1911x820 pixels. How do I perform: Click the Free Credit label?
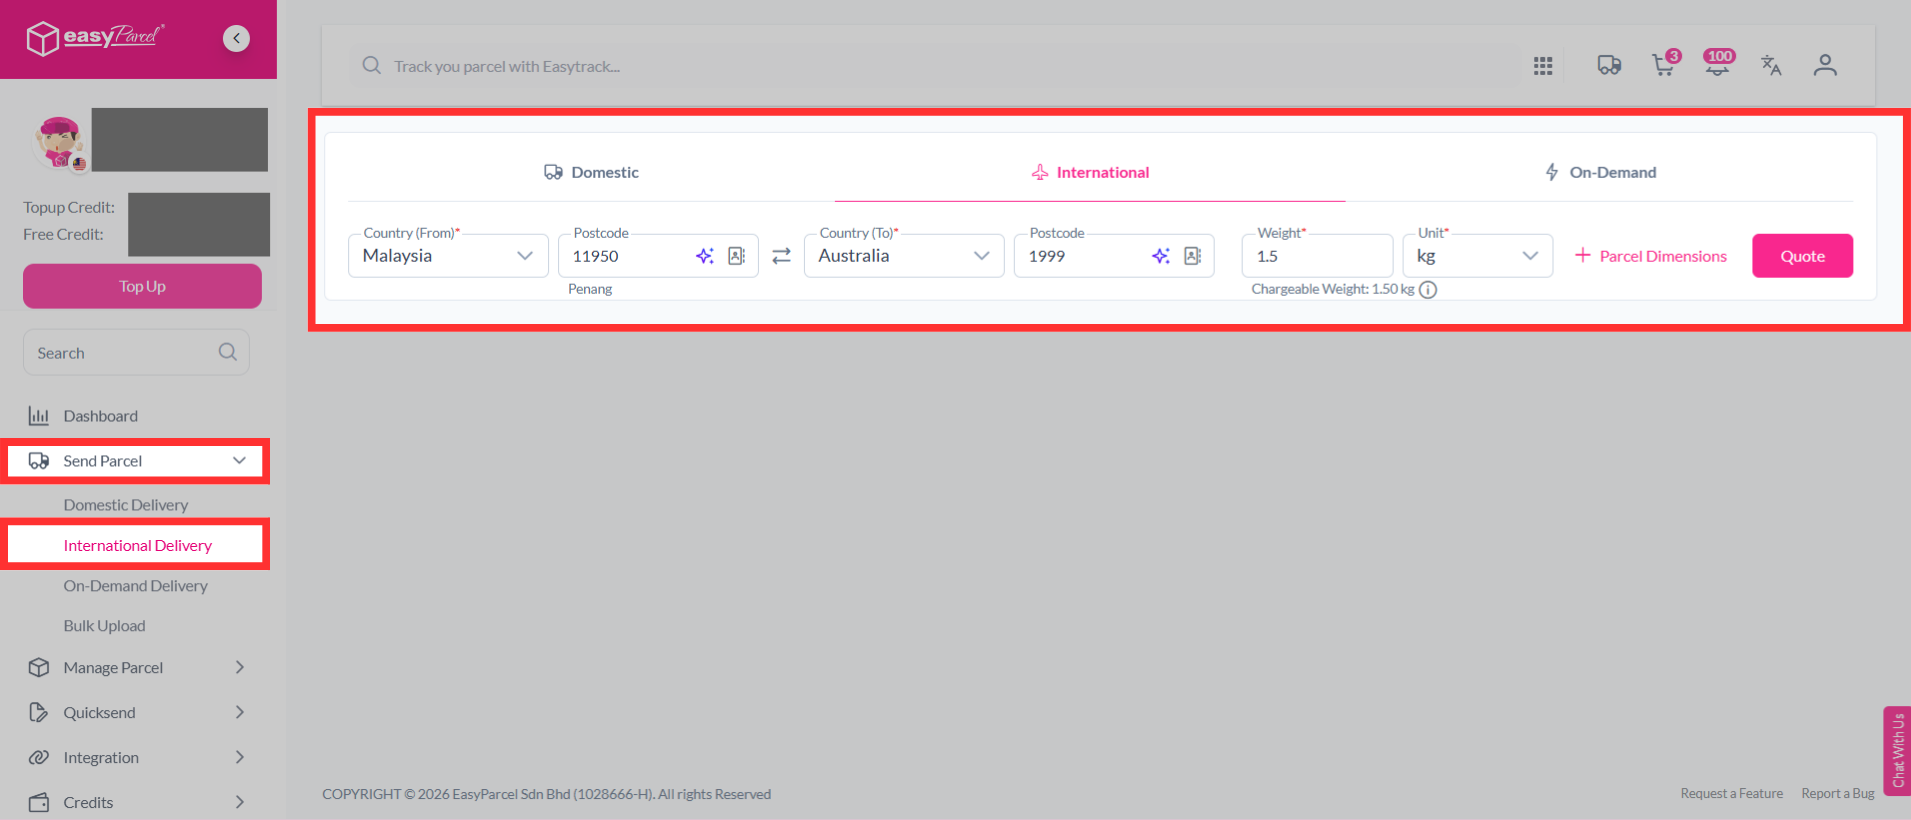63,234
